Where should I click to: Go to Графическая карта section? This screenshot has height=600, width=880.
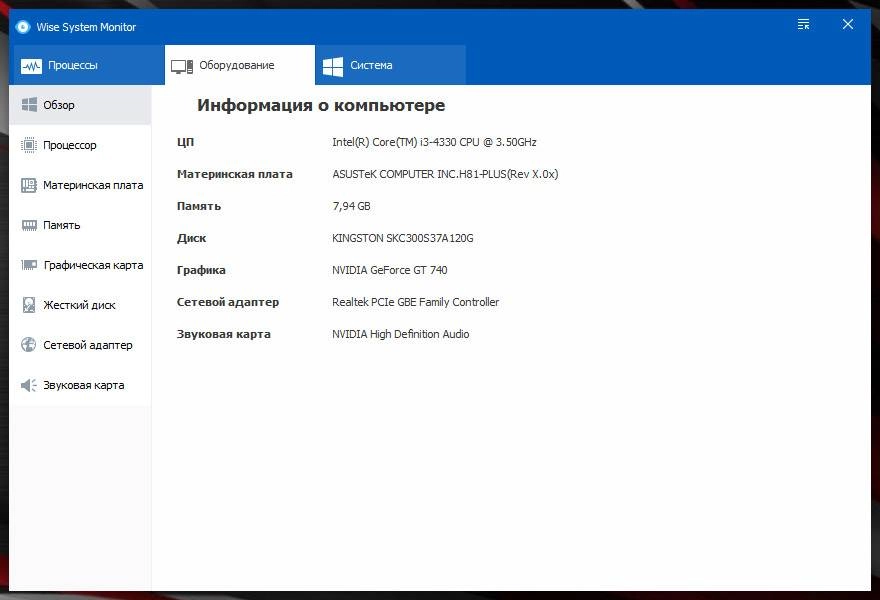click(x=80, y=265)
